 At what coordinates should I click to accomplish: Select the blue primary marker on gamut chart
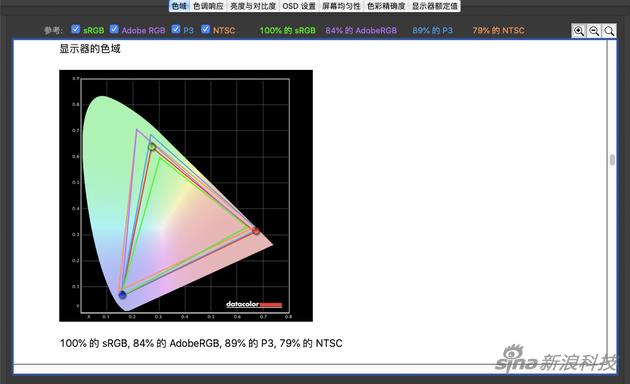123,295
